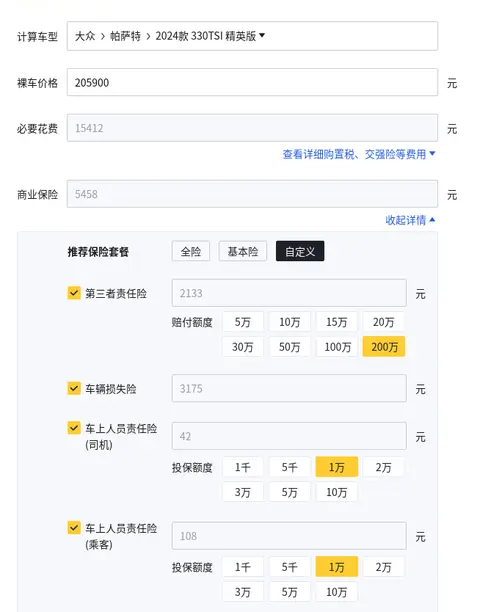Viewport: 480px width, 612px height.
Task: Select the 自定义 package option
Action: pos(300,251)
